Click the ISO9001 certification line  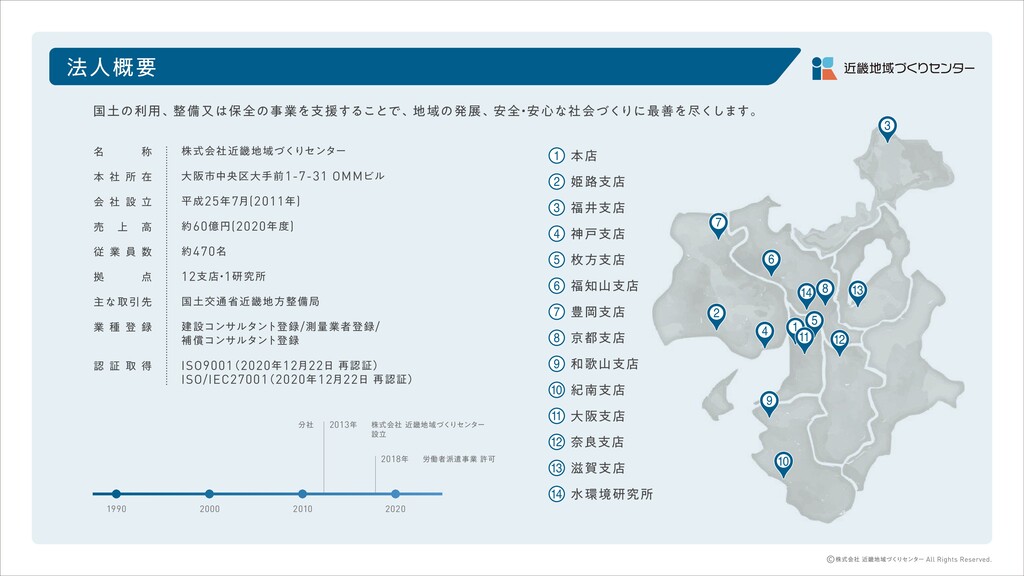coord(280,365)
